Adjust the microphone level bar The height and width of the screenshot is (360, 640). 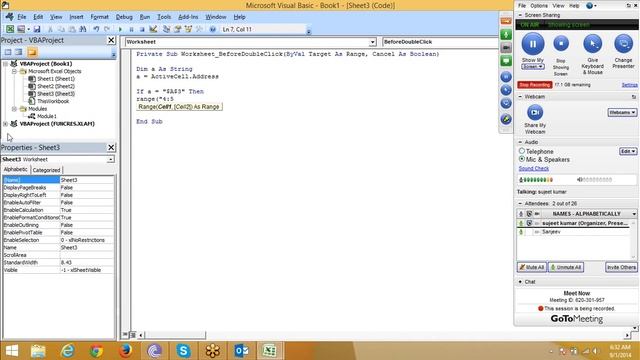pyautogui.click(x=536, y=180)
